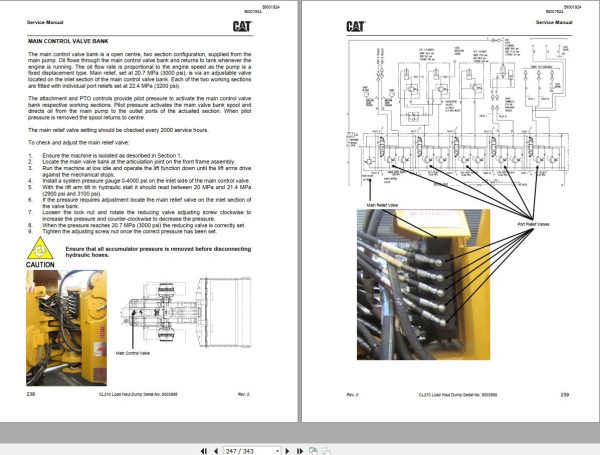Screen dimensions: 600x455
Task: Click Rev. 0 in left page footer
Action: [243, 394]
